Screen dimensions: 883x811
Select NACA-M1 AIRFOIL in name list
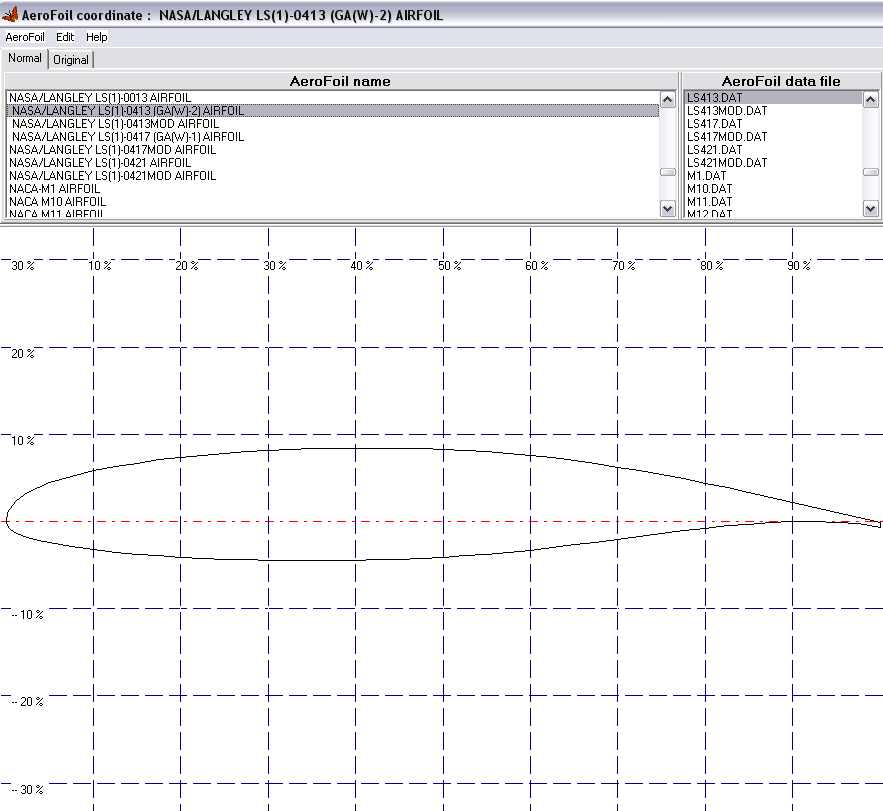54,189
